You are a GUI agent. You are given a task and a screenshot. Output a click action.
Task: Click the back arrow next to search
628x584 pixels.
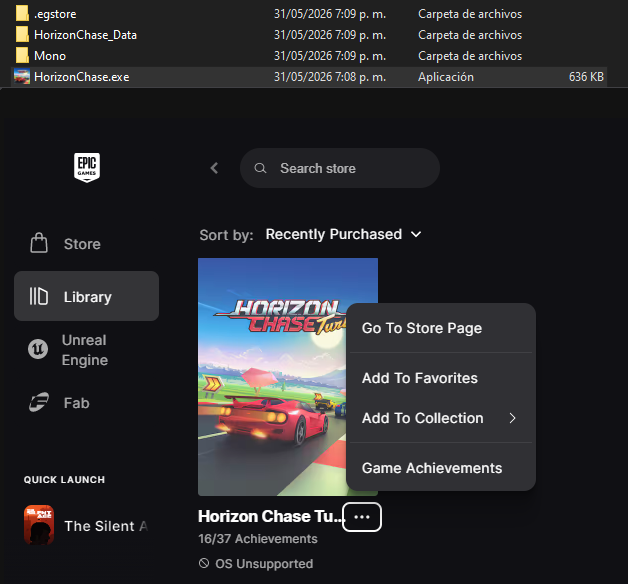coord(215,168)
